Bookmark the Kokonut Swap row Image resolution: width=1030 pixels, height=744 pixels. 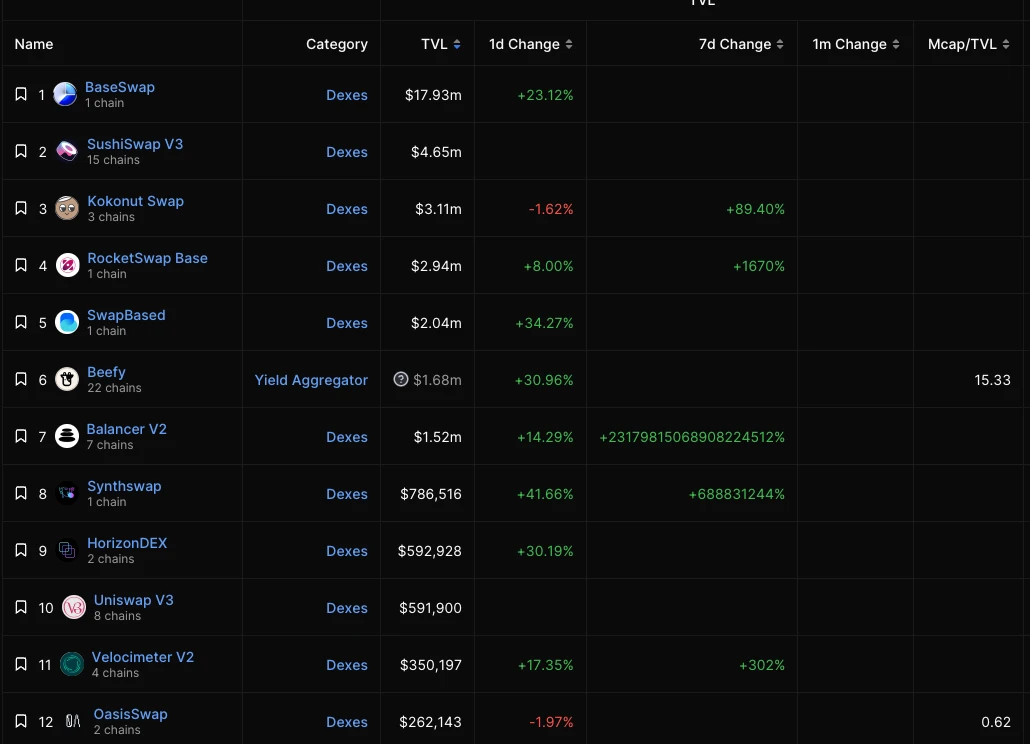pyautogui.click(x=21, y=209)
